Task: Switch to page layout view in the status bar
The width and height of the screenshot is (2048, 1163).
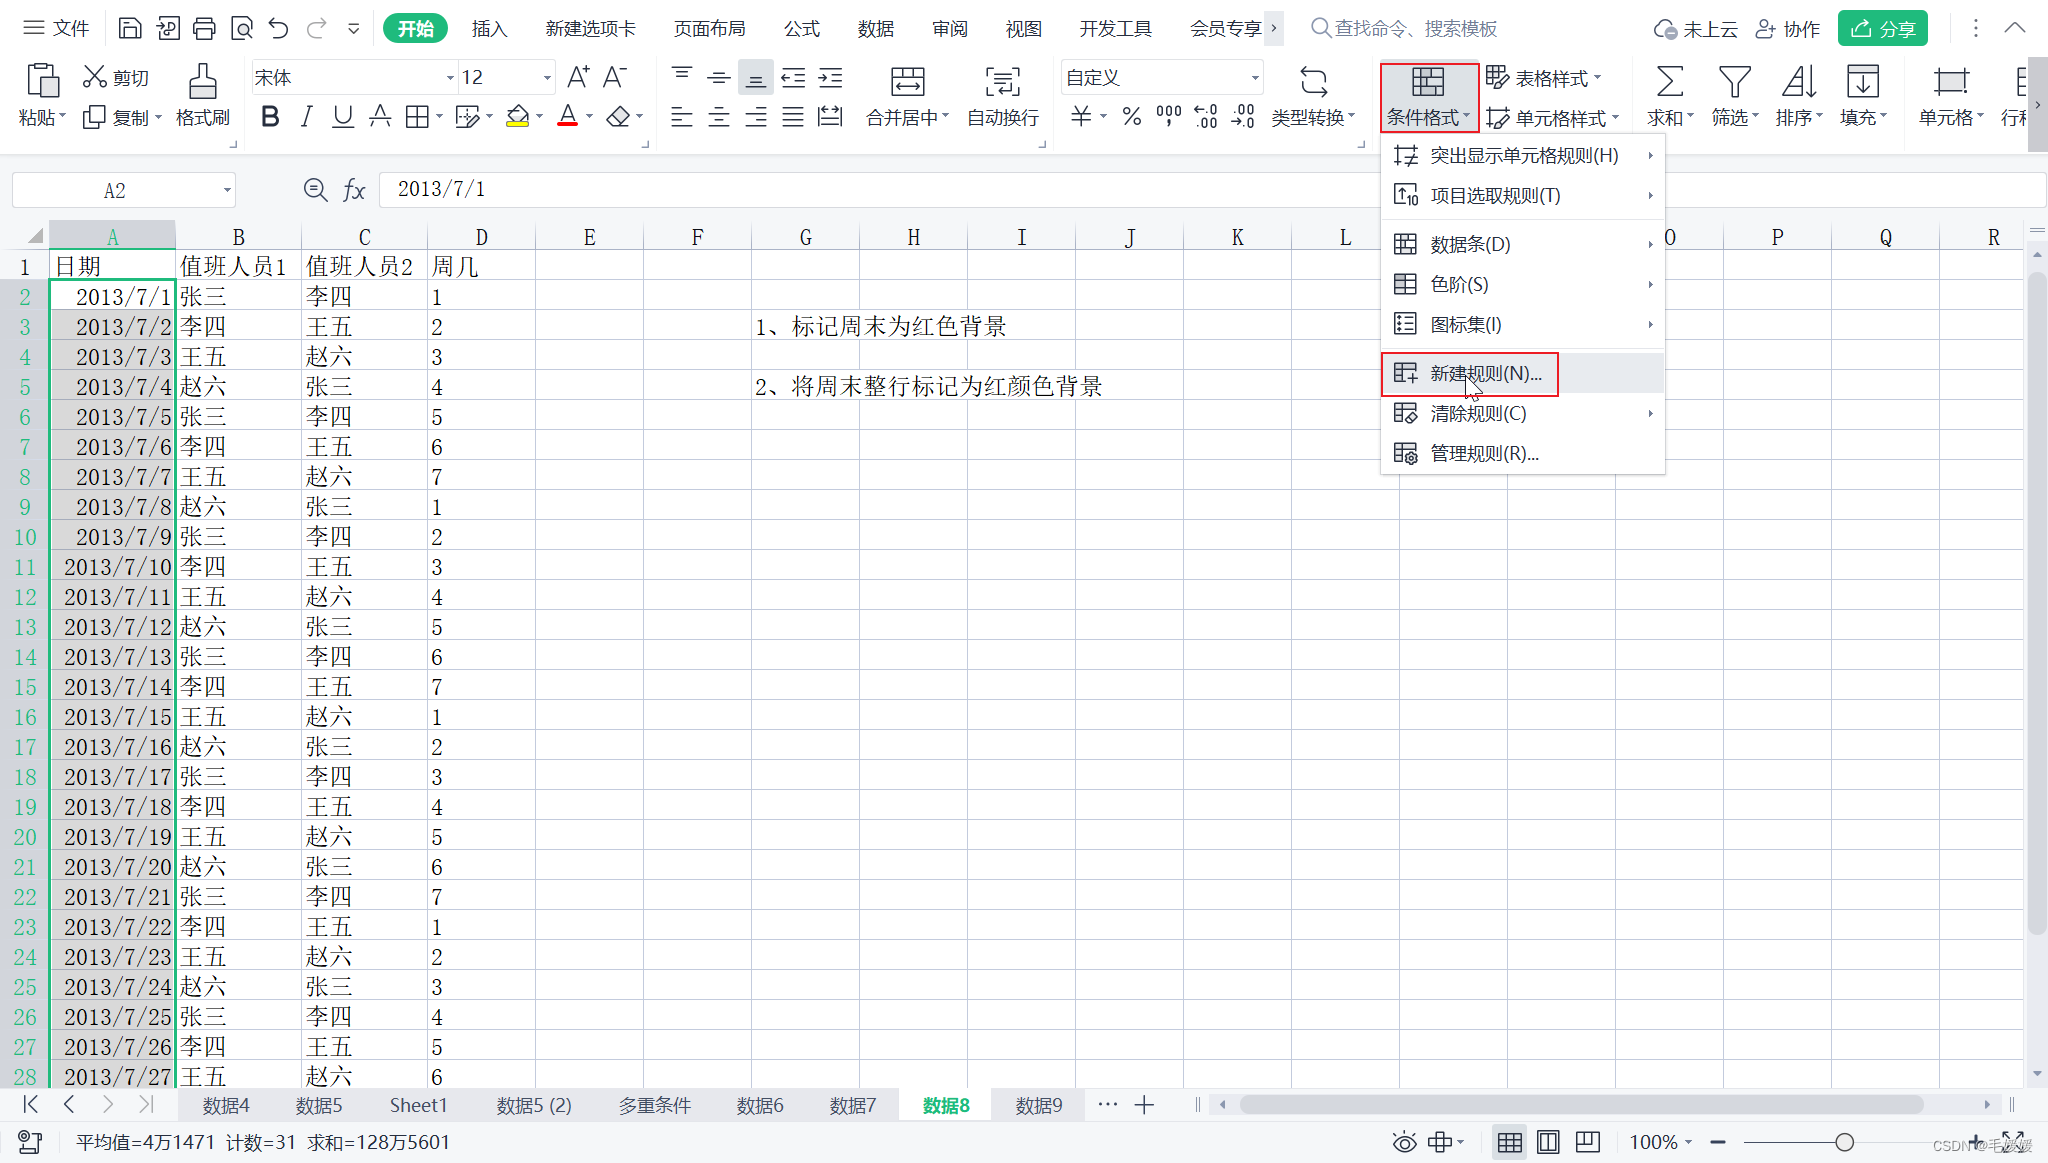Action: point(1548,1142)
